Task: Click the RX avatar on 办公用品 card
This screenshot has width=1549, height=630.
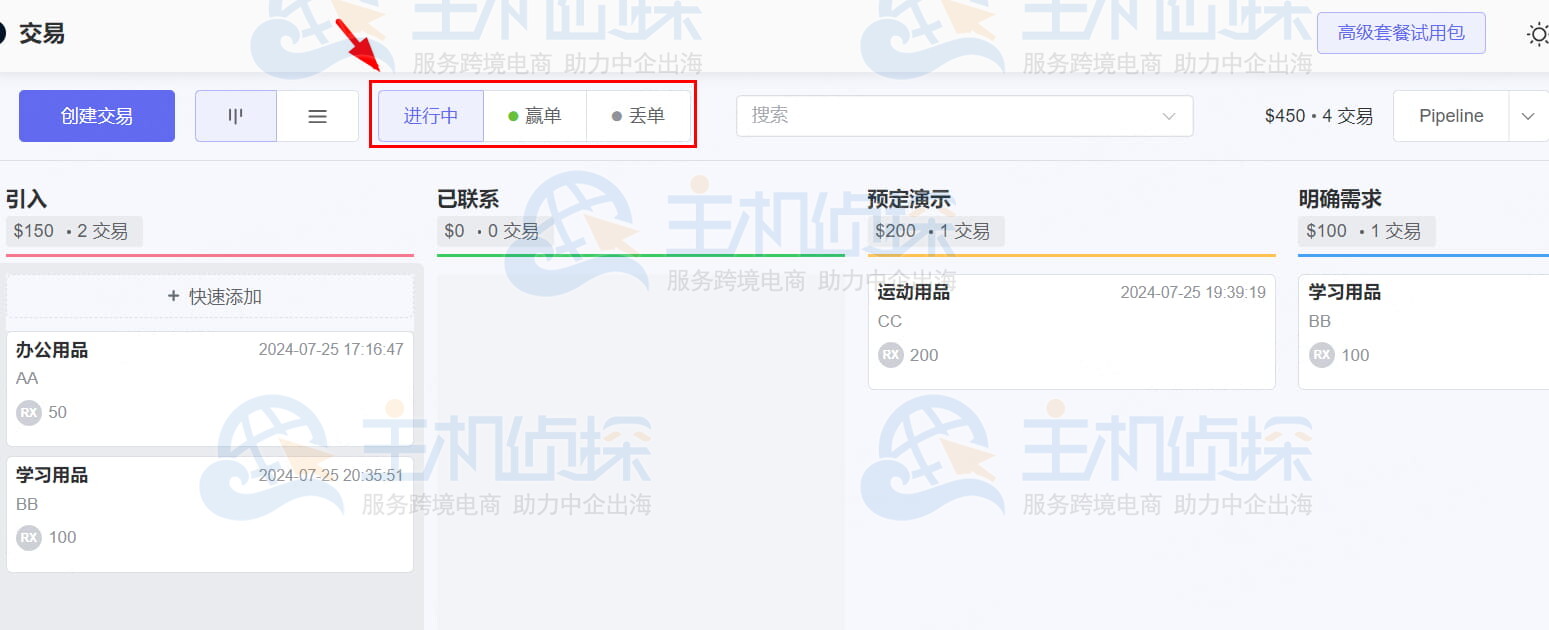Action: click(x=28, y=412)
